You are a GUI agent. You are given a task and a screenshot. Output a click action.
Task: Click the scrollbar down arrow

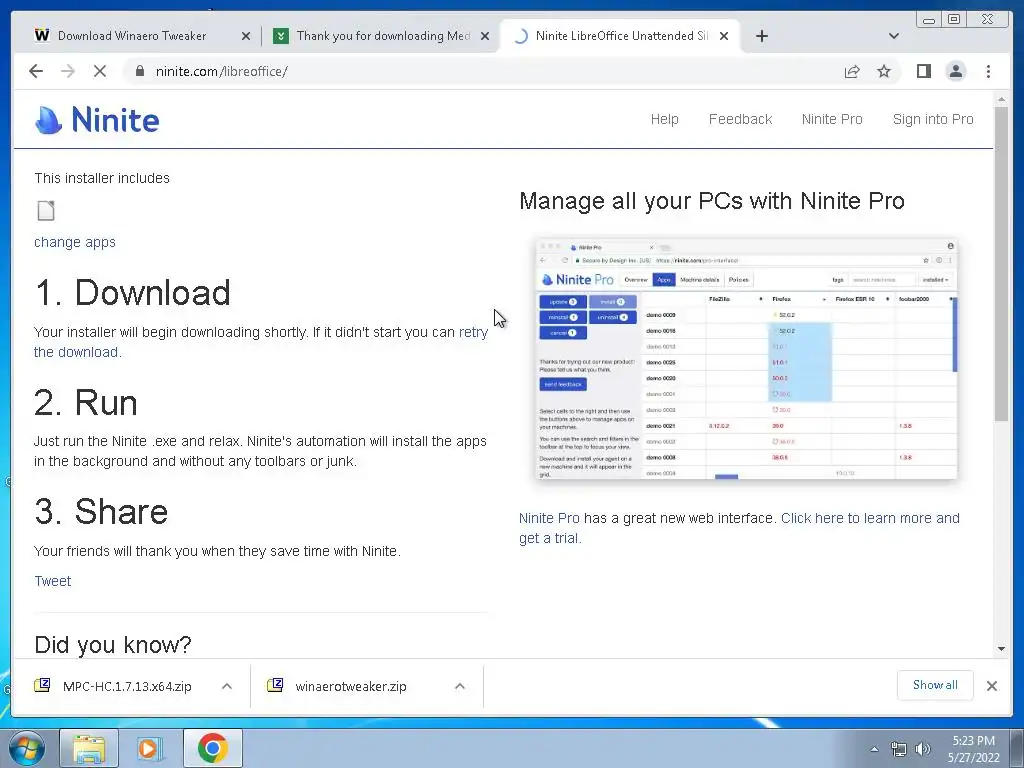[1001, 648]
